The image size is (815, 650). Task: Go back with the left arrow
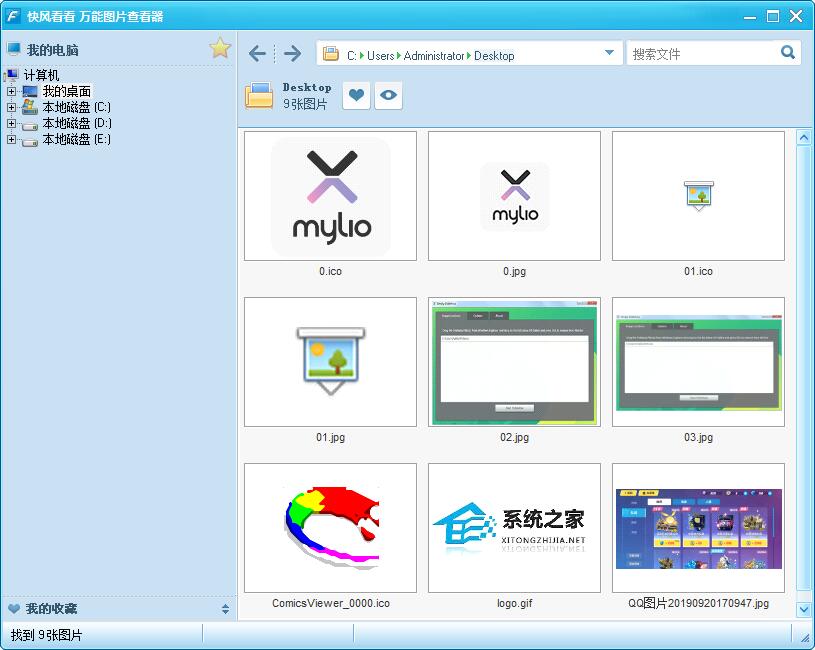pos(258,53)
